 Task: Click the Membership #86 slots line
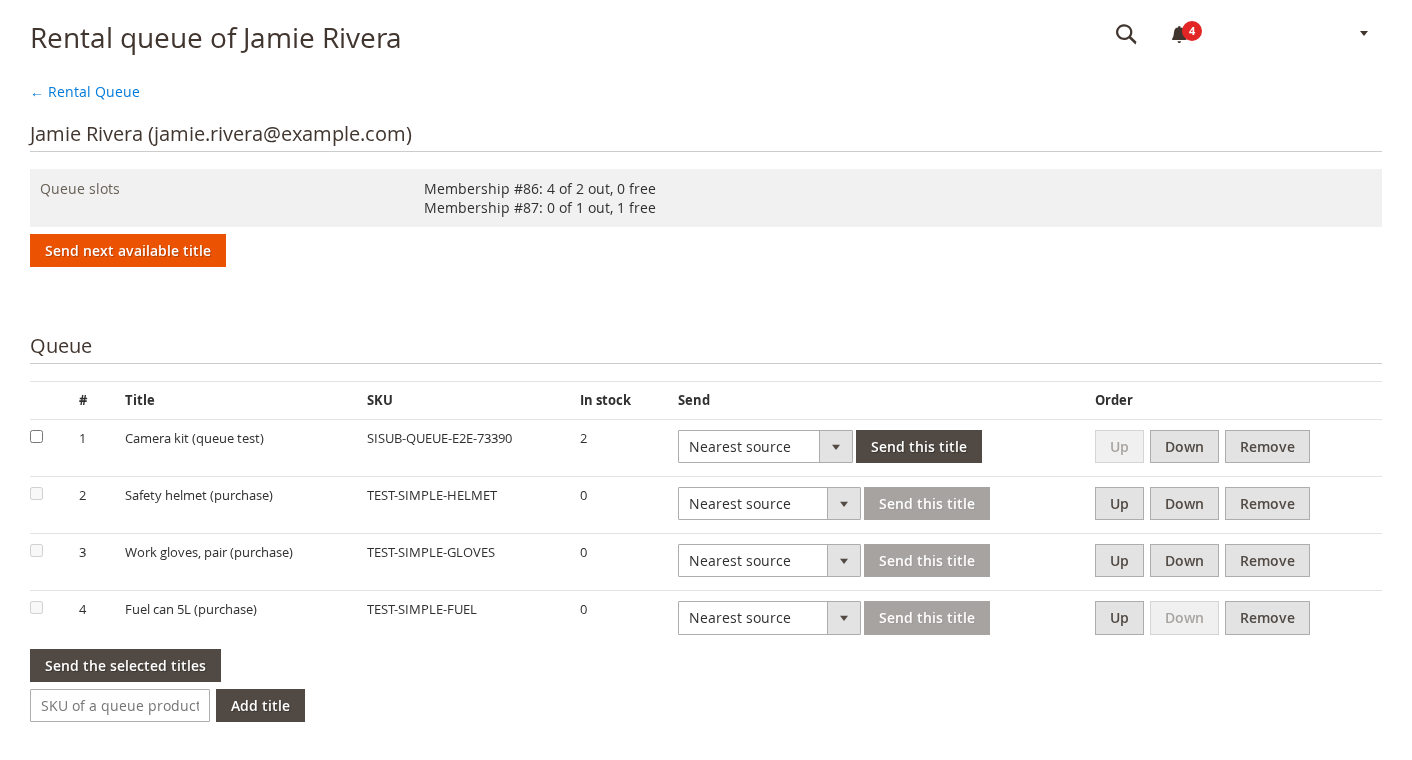click(540, 189)
